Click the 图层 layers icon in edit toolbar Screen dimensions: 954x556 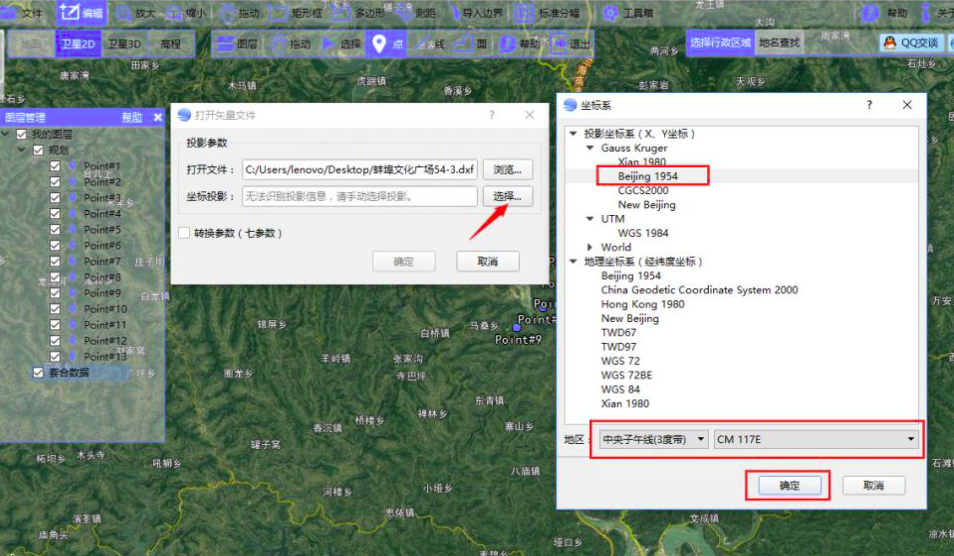point(225,44)
